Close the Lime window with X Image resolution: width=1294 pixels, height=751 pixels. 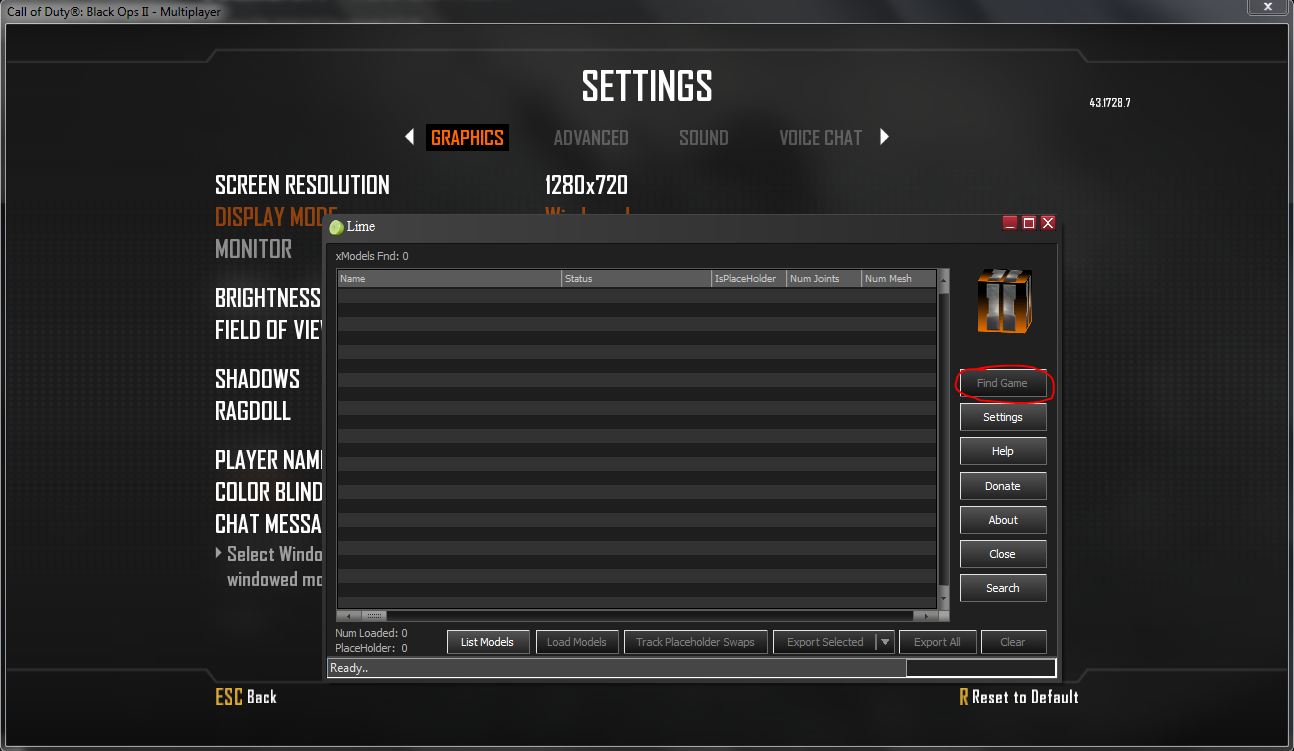(x=1047, y=223)
